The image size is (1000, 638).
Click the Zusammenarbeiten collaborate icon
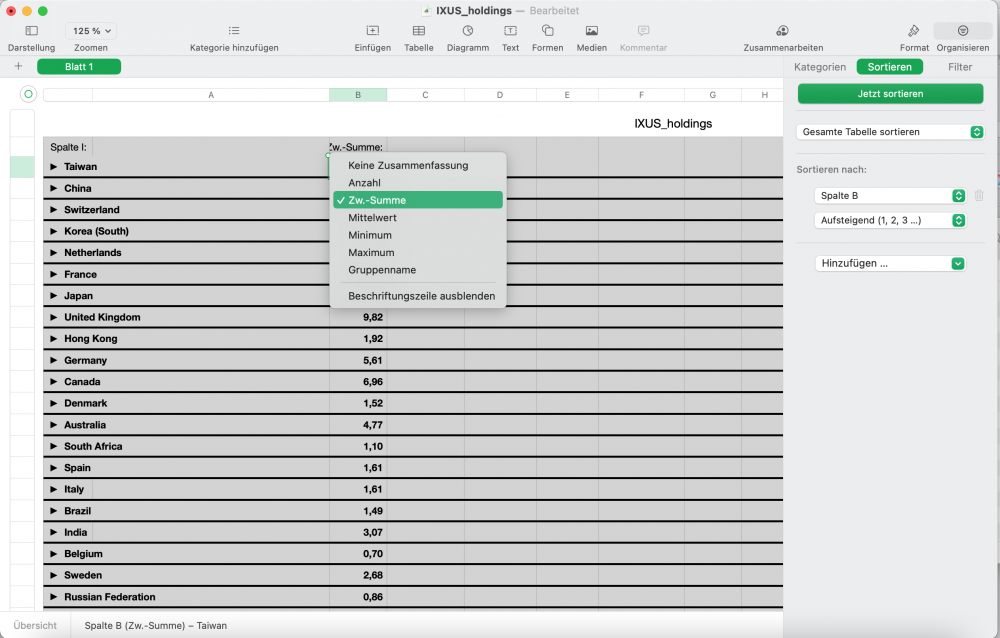click(x=783, y=31)
